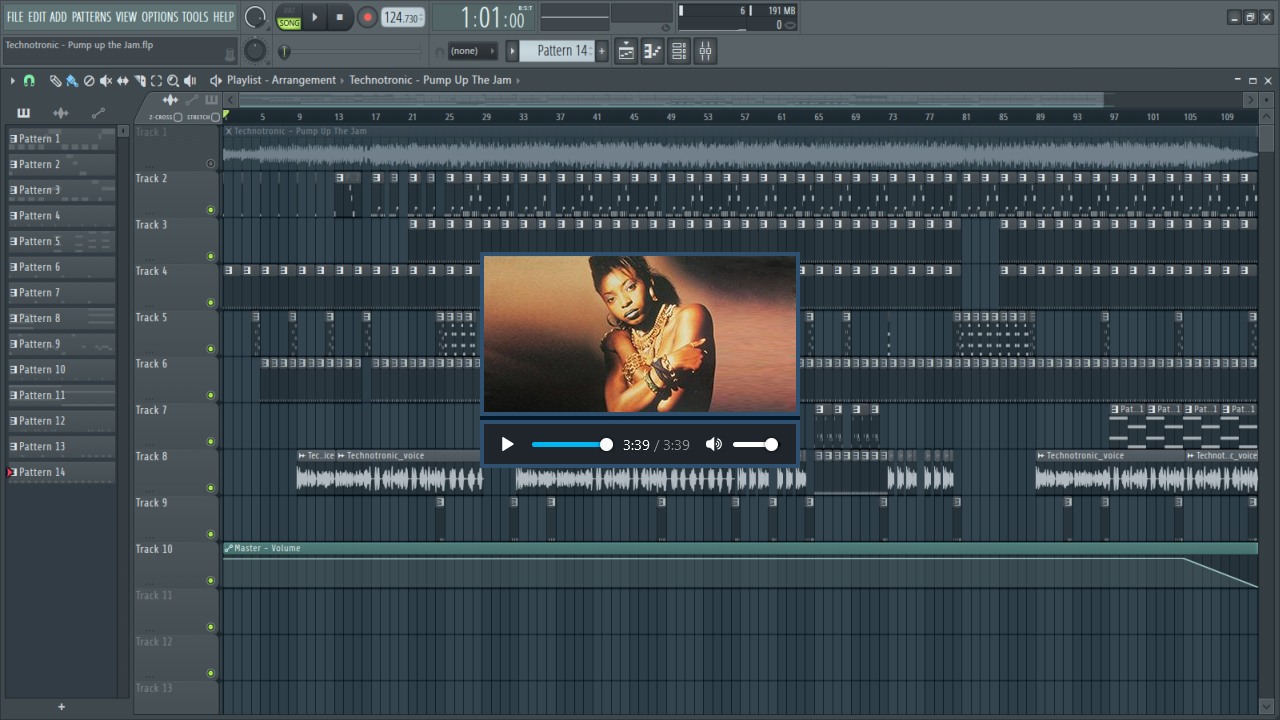Image resolution: width=1280 pixels, height=720 pixels.
Task: Mute Track 5 using its green dot
Action: (x=210, y=349)
